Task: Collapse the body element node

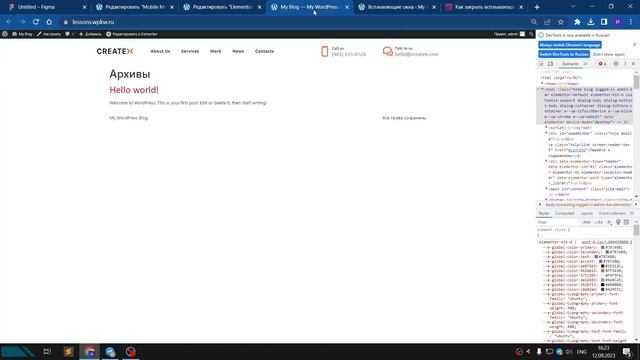Action: (x=542, y=89)
